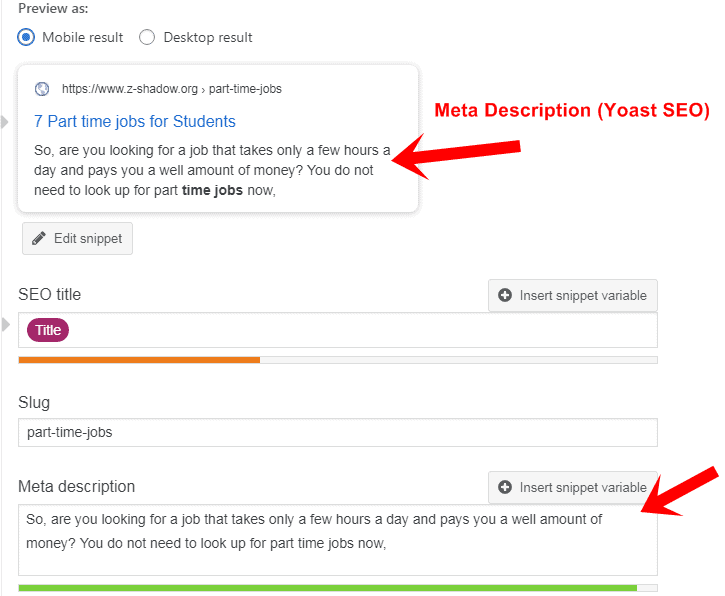Select the purple Title variable tag
The height and width of the screenshot is (596, 725).
pos(48,330)
